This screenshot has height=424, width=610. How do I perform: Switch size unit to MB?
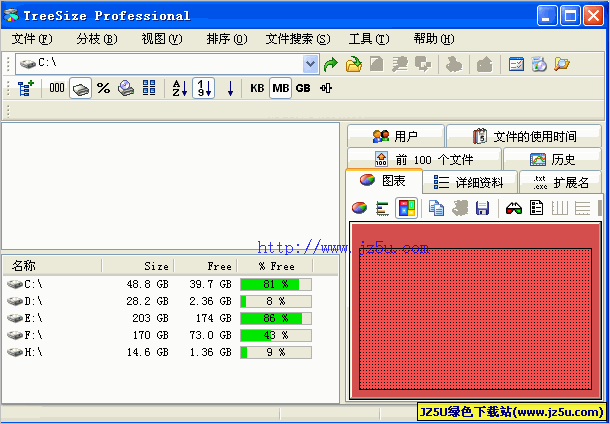click(280, 88)
